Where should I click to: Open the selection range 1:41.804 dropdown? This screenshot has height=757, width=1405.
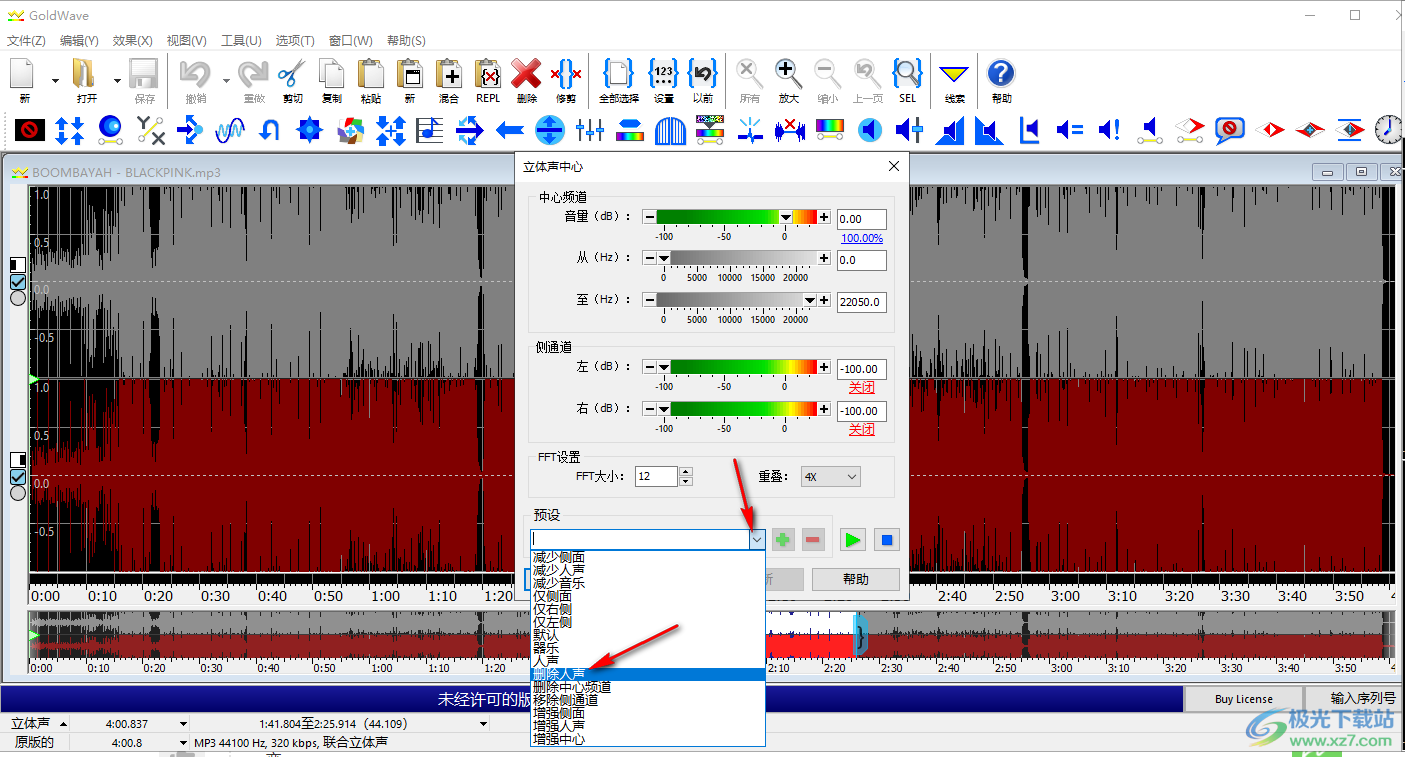484,724
